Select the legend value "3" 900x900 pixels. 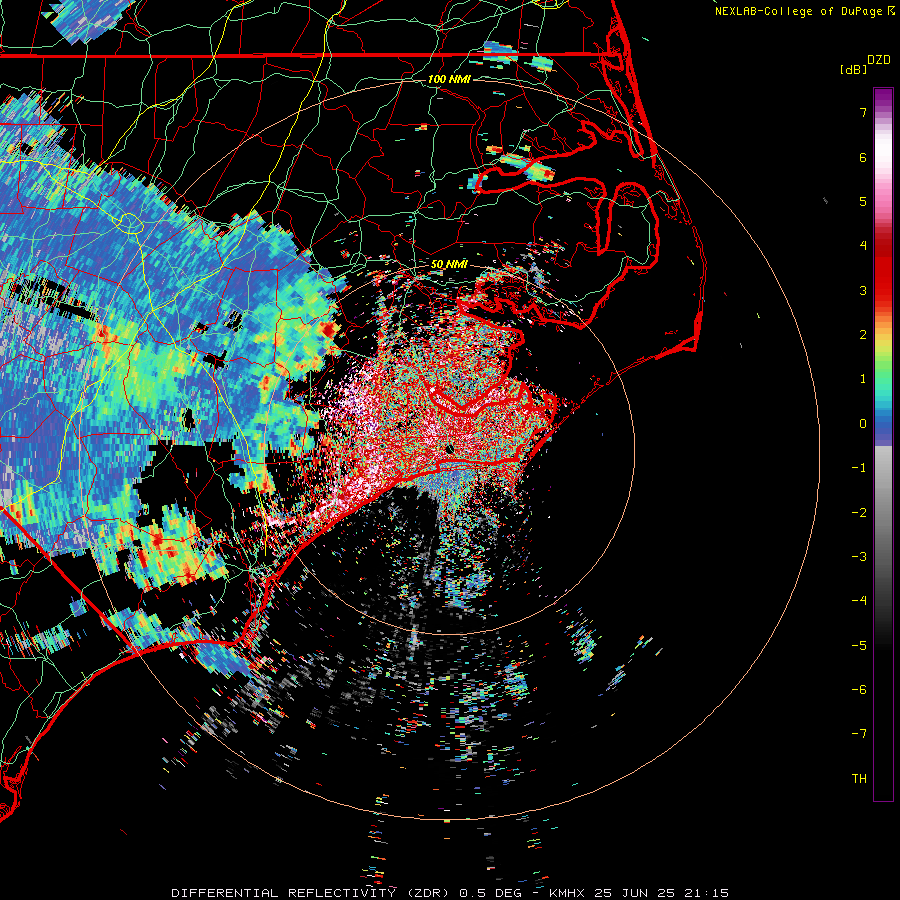pos(863,290)
